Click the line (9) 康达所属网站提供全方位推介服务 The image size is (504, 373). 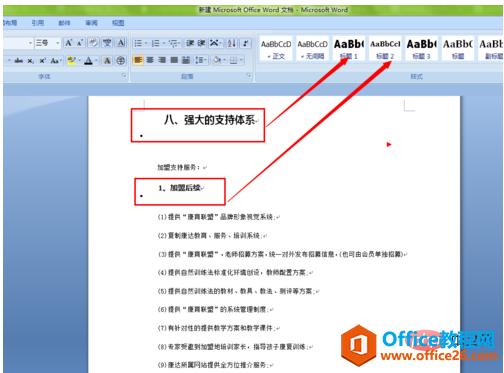point(213,365)
